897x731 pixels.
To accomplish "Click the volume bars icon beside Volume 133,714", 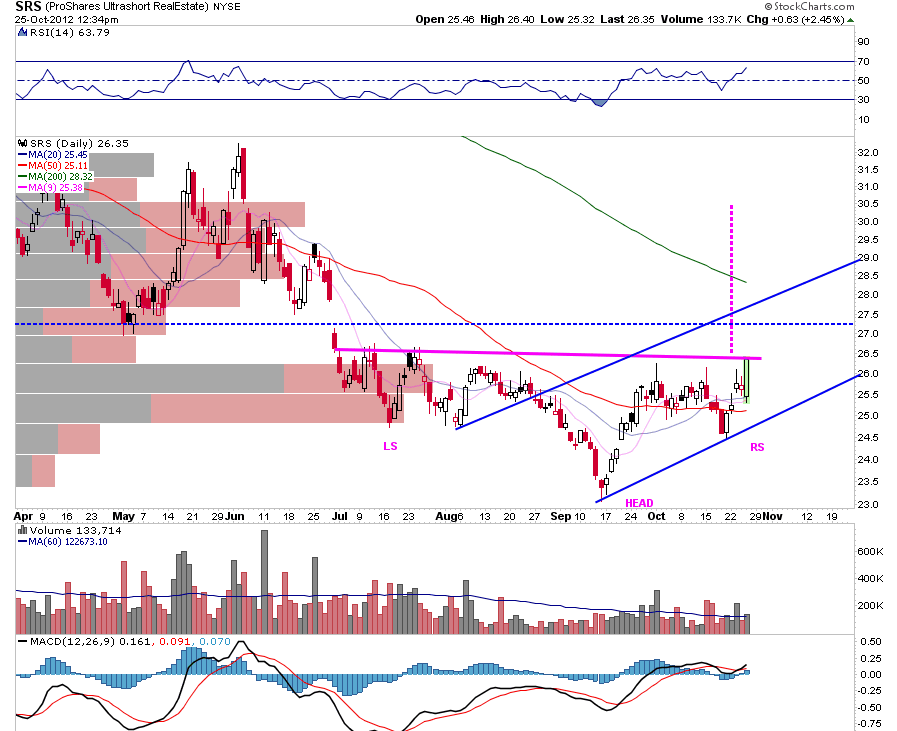I will (x=23, y=530).
